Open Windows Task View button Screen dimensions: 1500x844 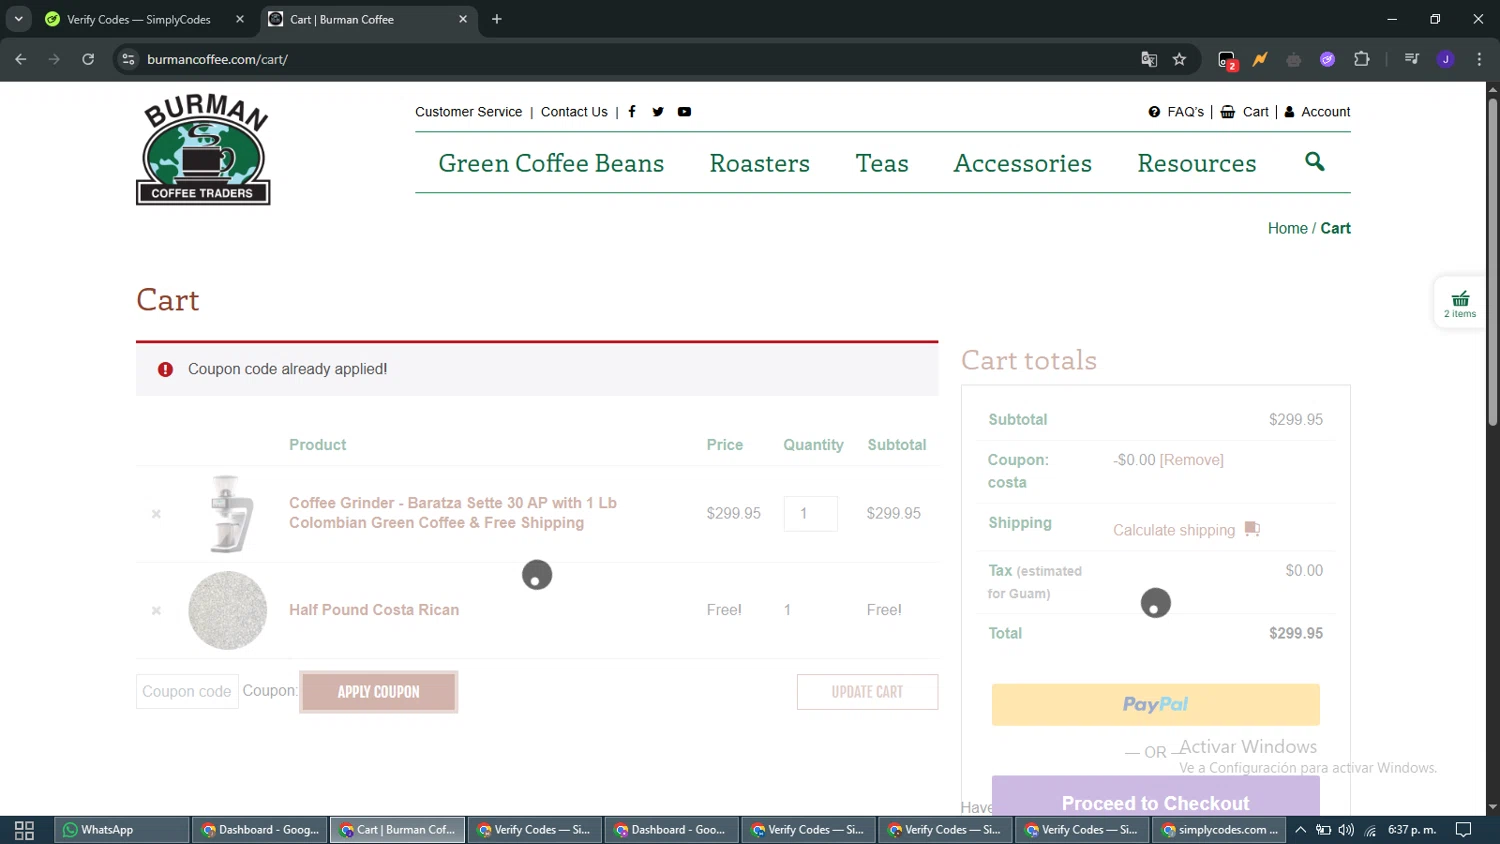click(25, 830)
